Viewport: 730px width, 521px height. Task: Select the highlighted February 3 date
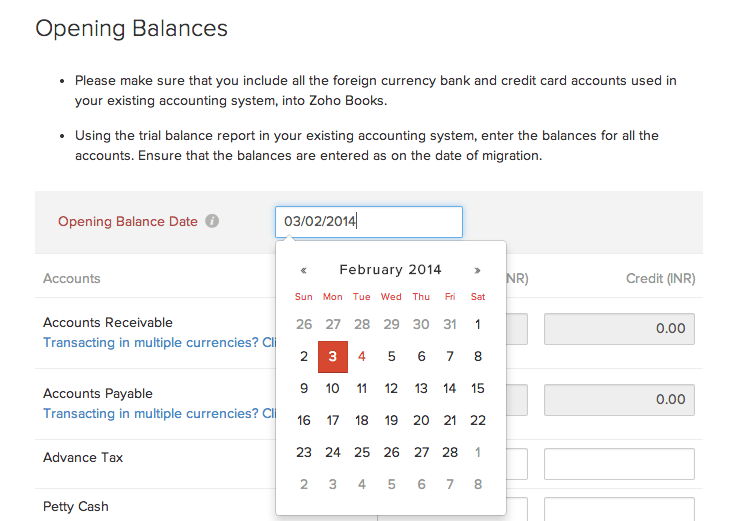[332, 357]
